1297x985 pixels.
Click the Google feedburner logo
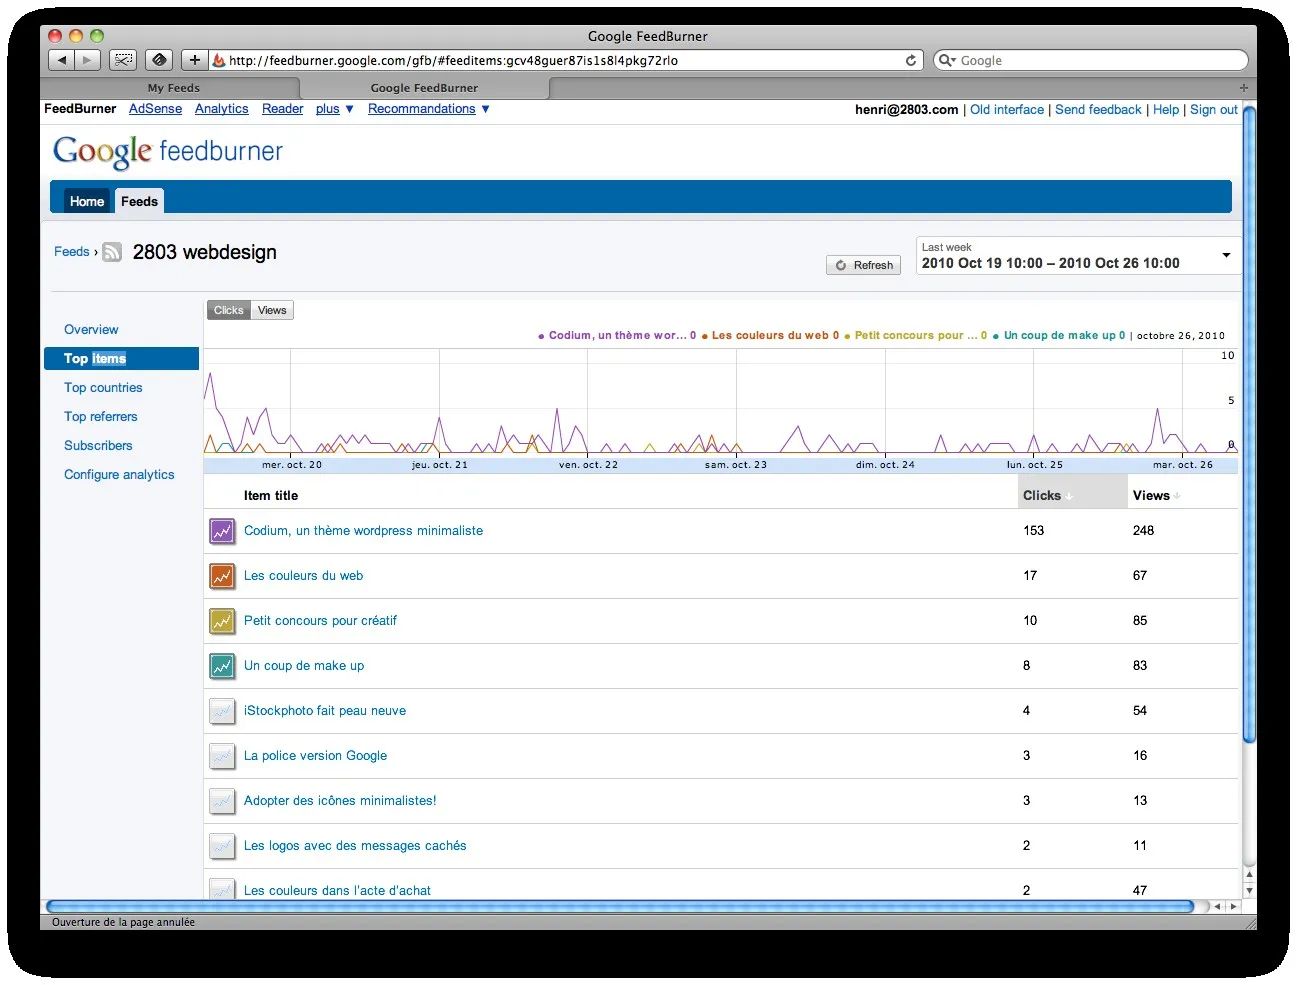tap(168, 152)
